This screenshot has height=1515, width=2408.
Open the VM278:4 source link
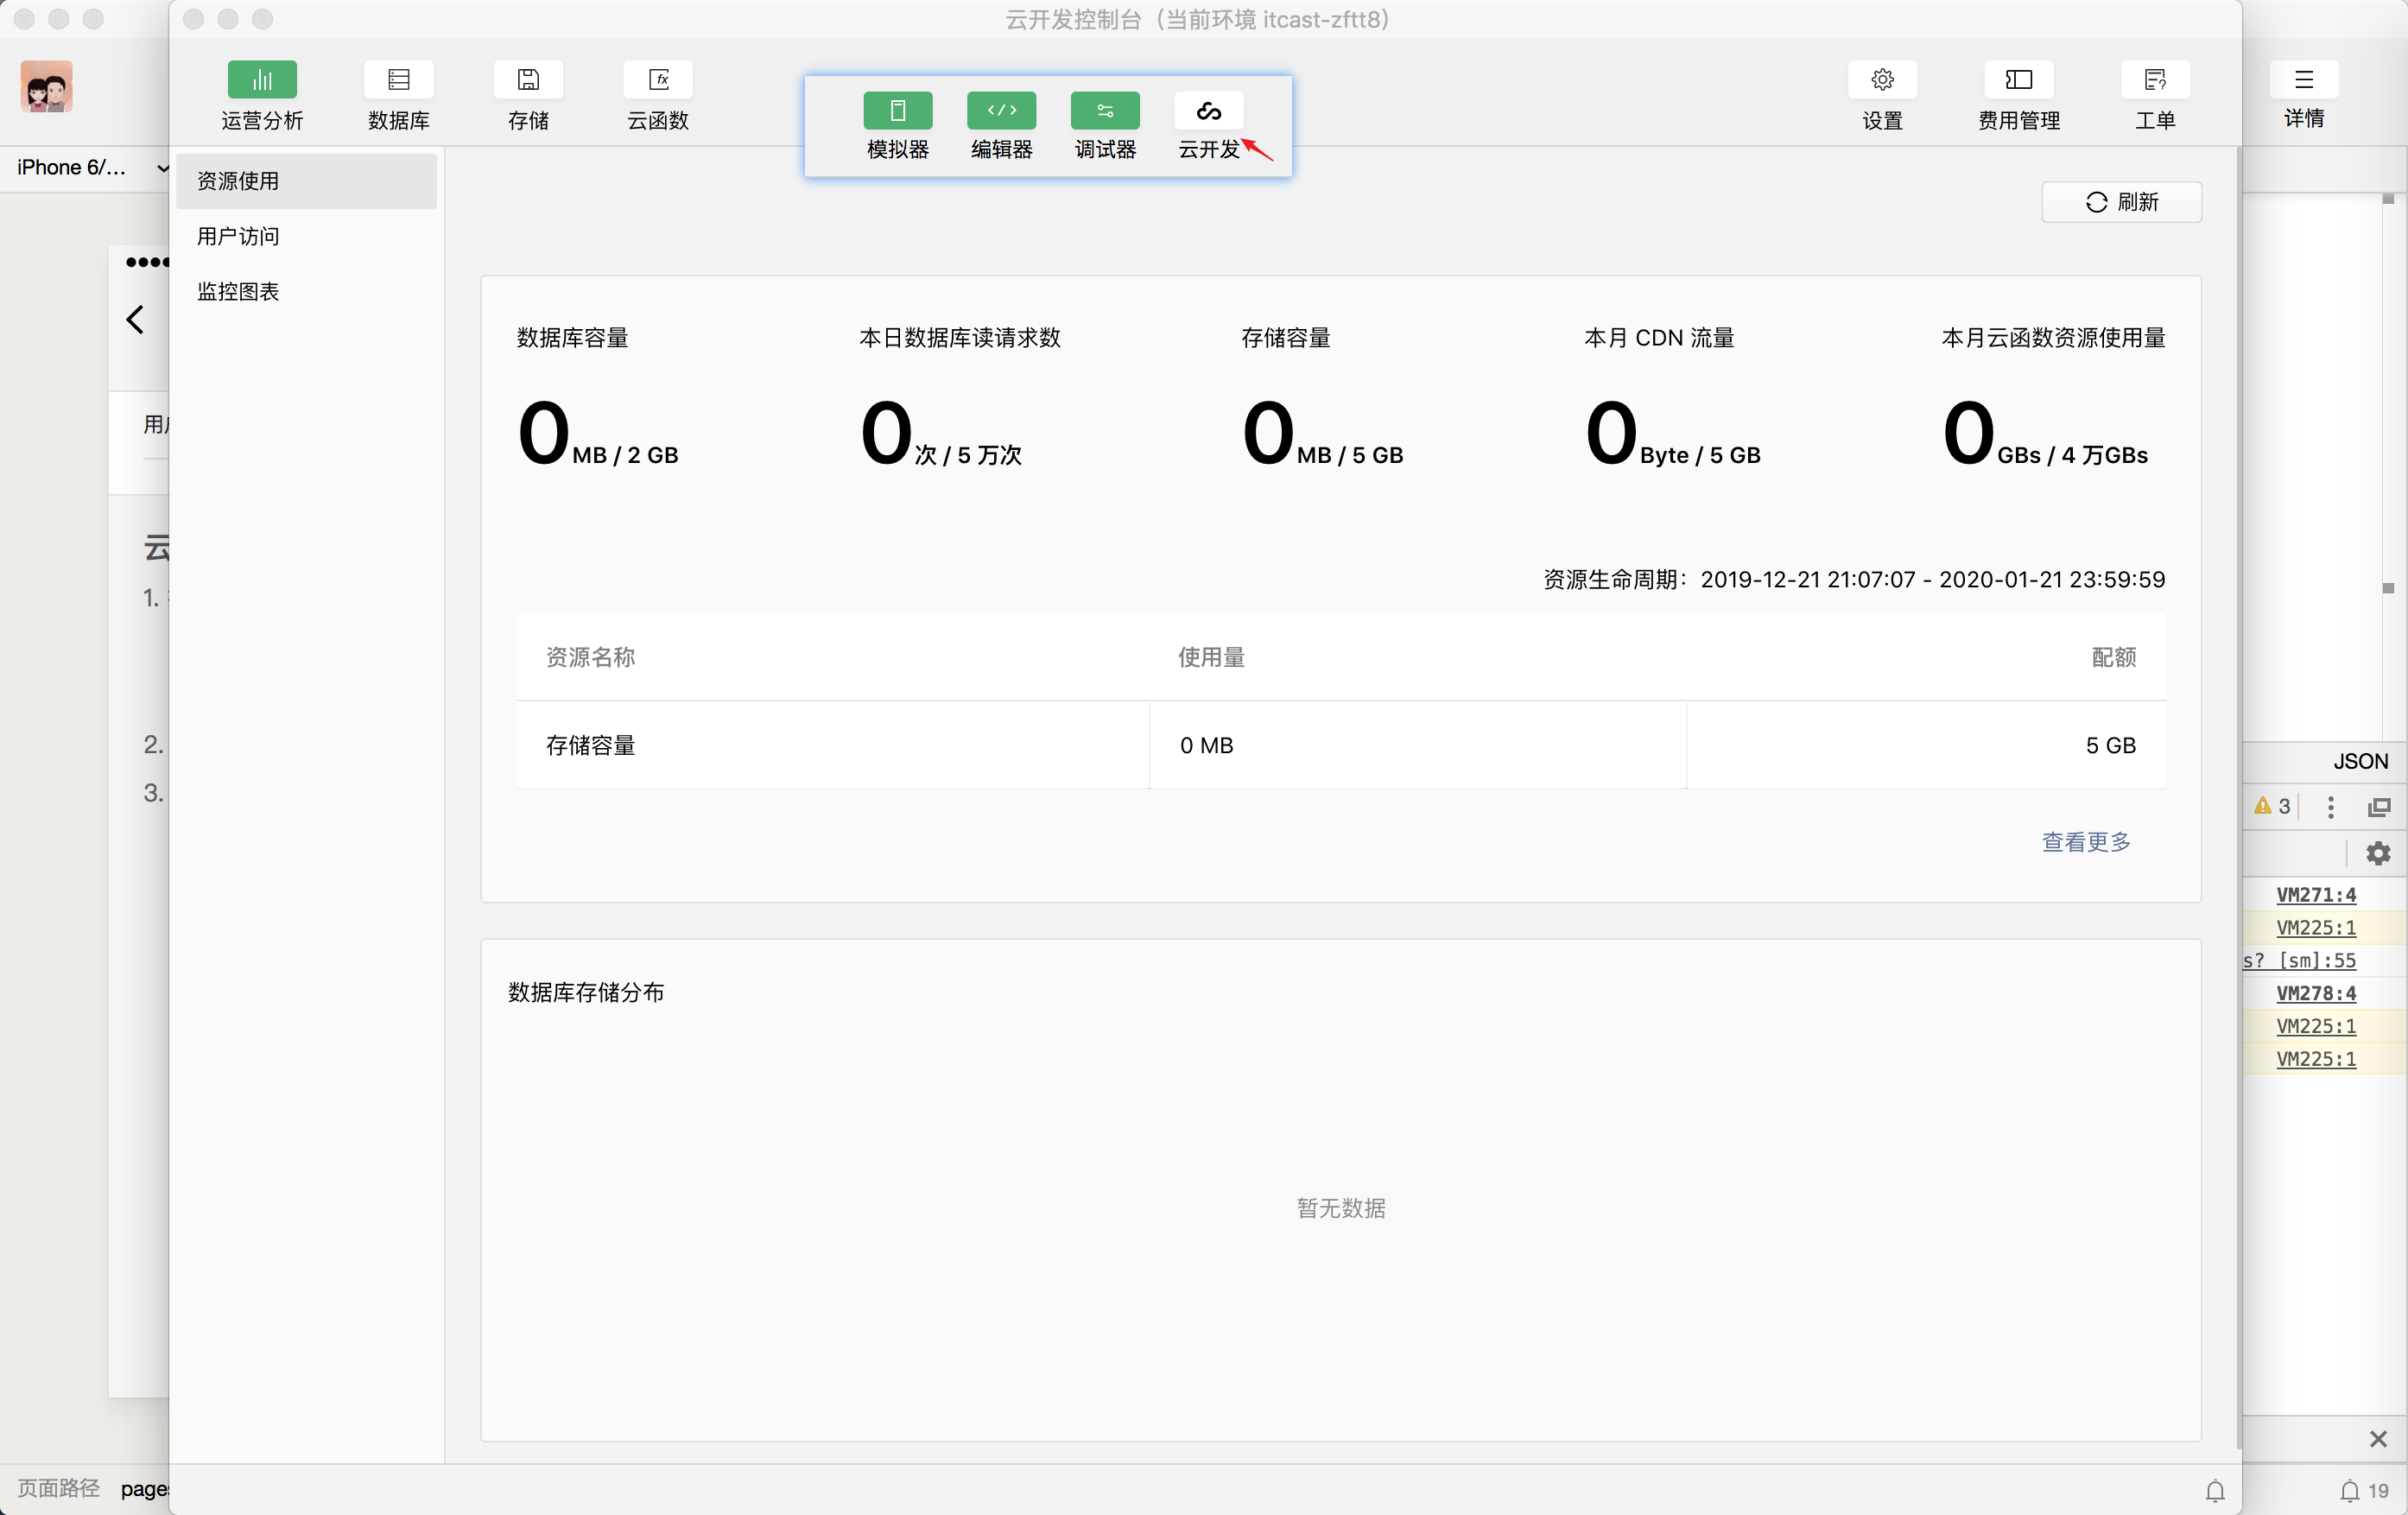tap(2316, 993)
